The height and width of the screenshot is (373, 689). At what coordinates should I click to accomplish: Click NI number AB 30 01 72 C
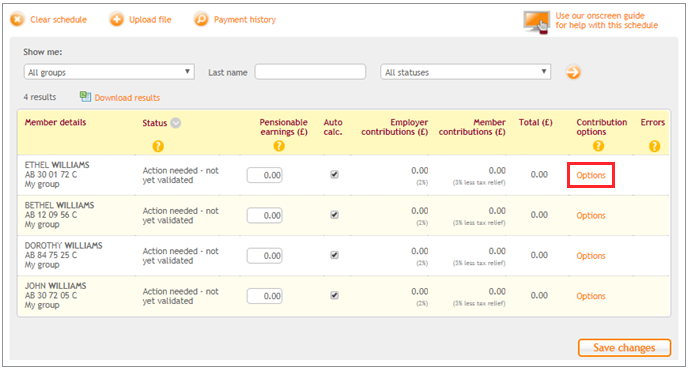click(x=51, y=174)
